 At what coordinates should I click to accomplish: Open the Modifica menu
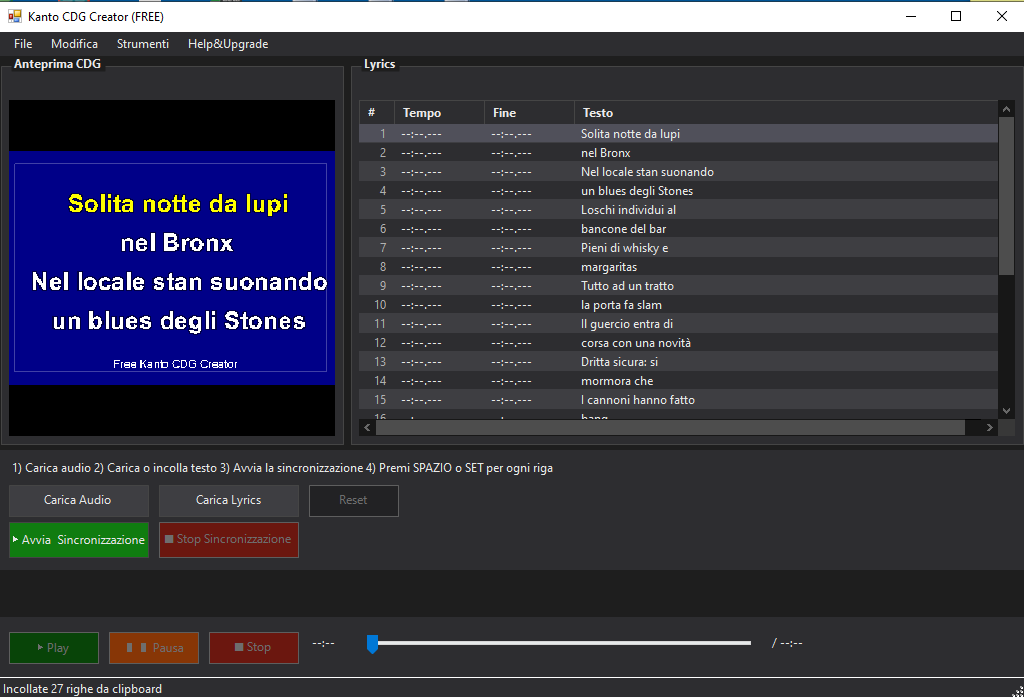[74, 44]
